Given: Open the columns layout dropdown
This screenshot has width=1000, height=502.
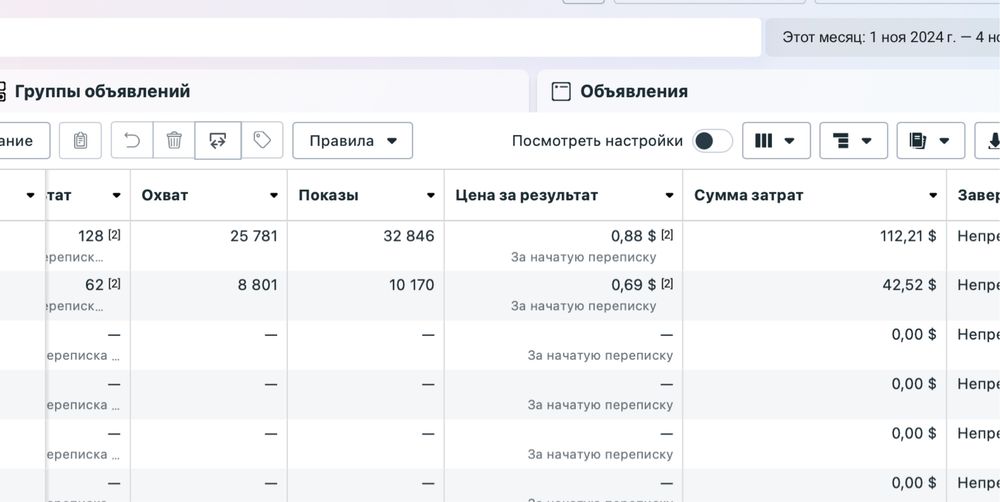Looking at the screenshot, I should [776, 140].
